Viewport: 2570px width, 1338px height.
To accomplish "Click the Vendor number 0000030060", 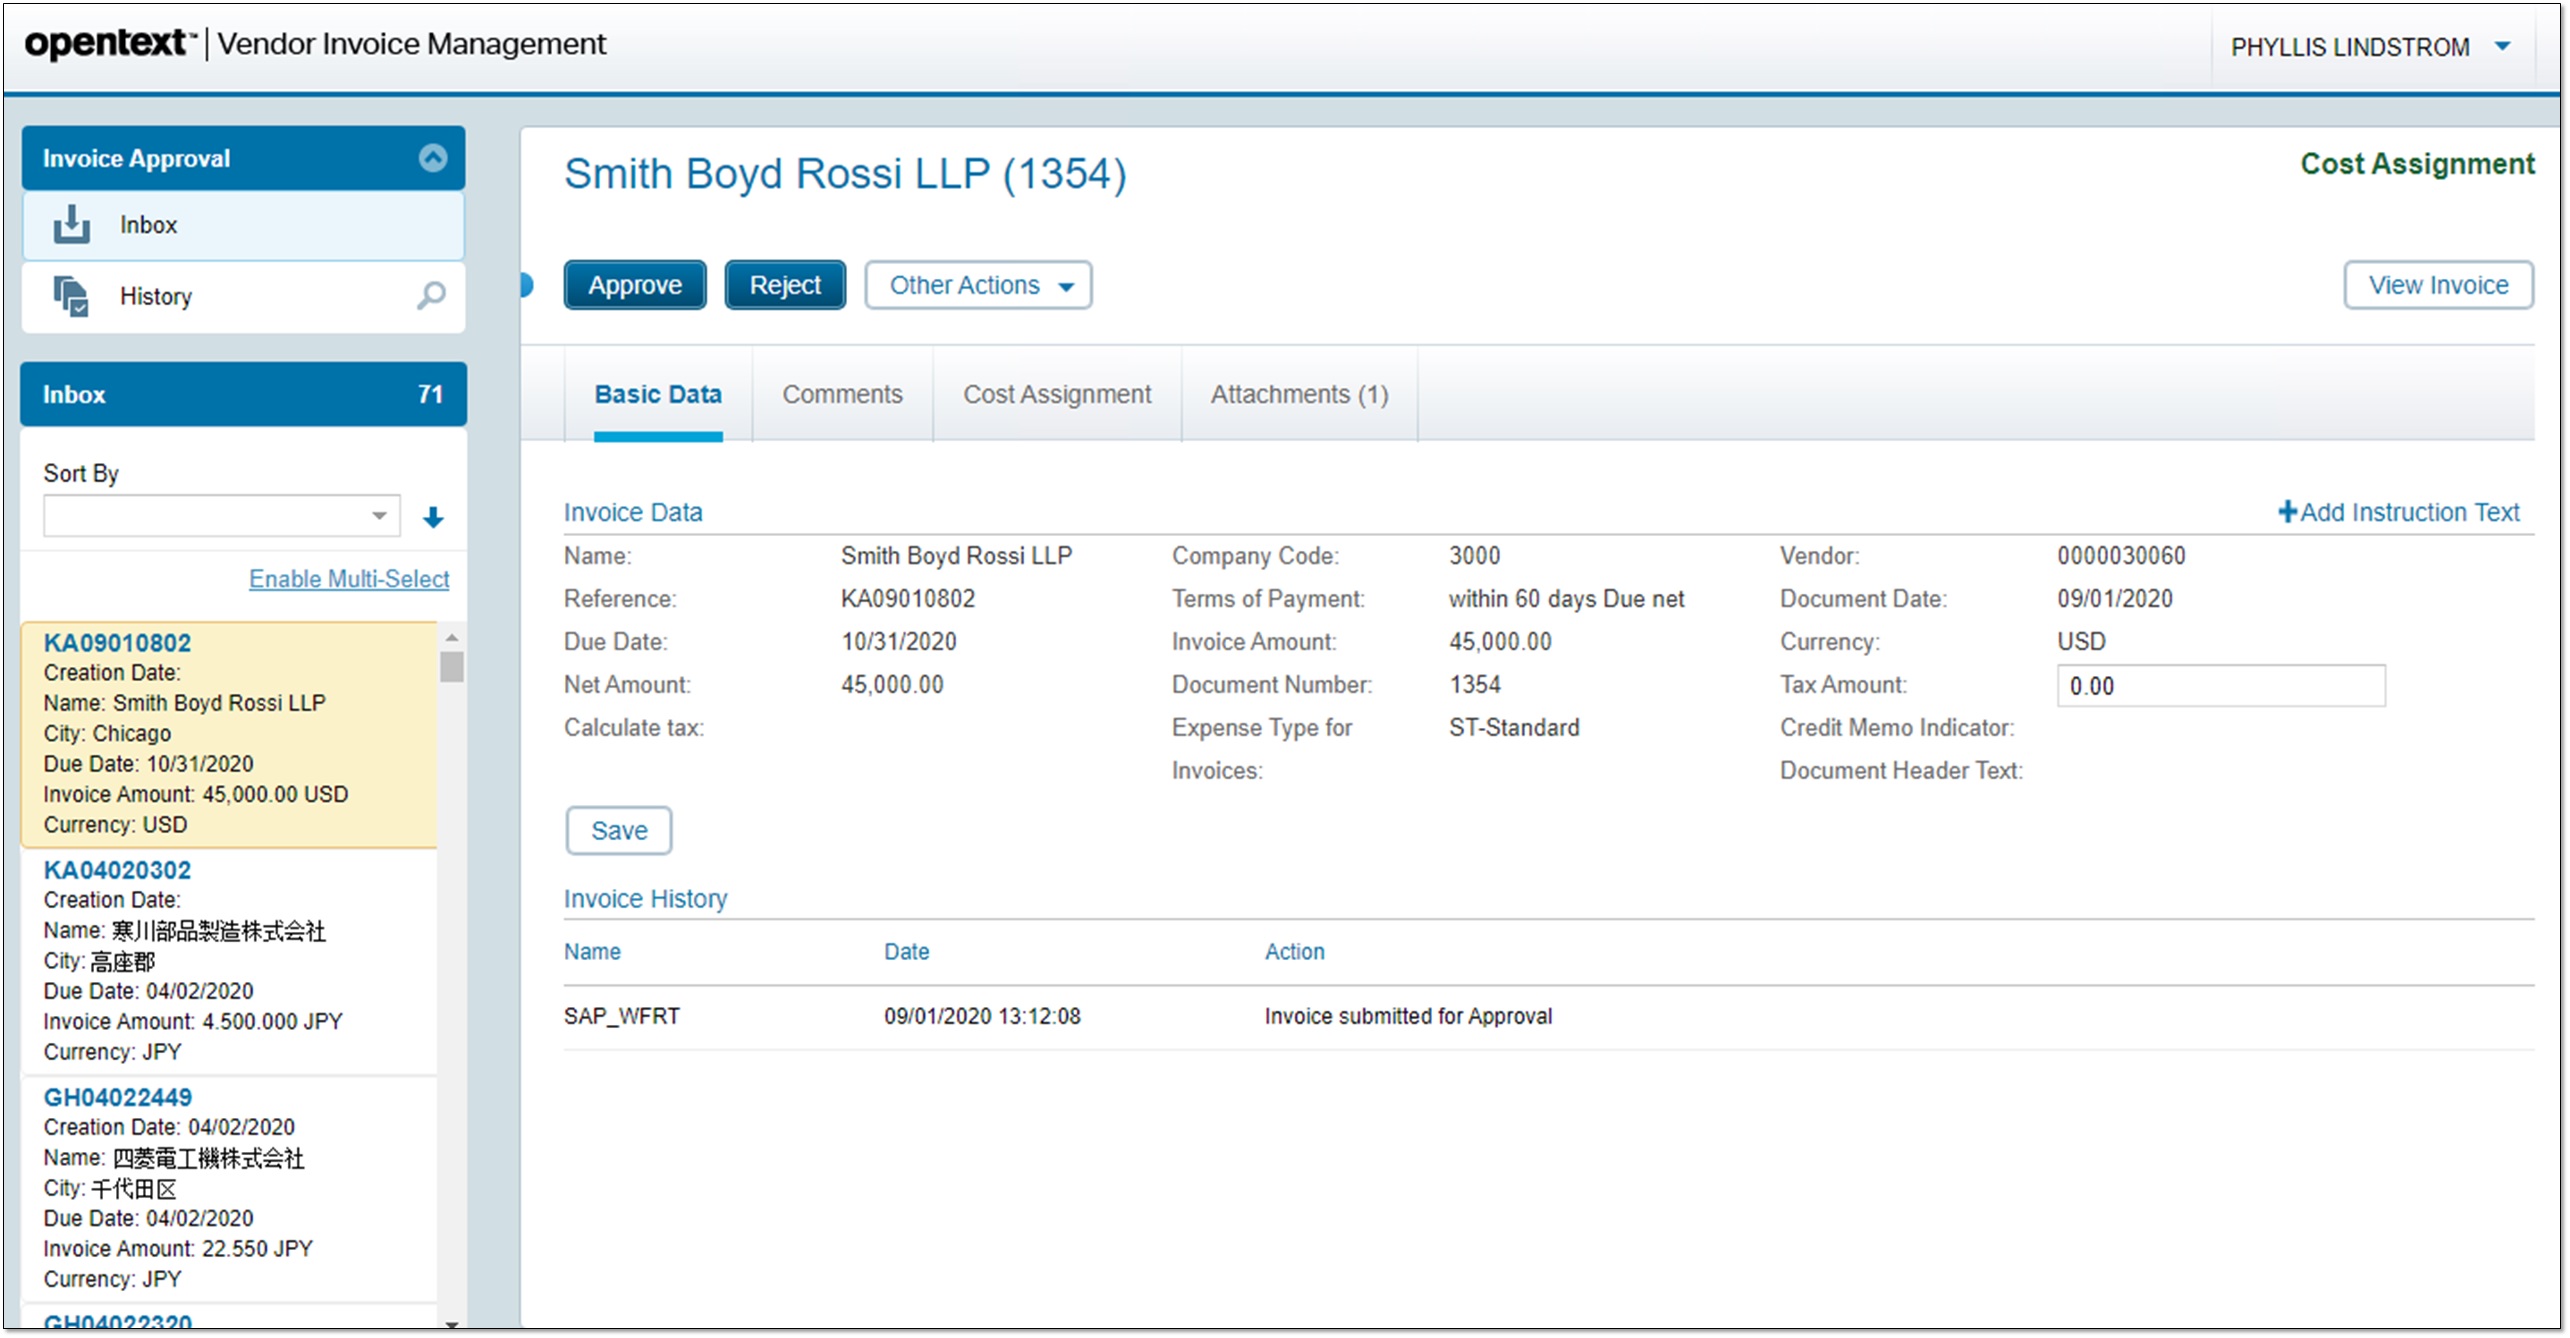I will tap(2121, 556).
